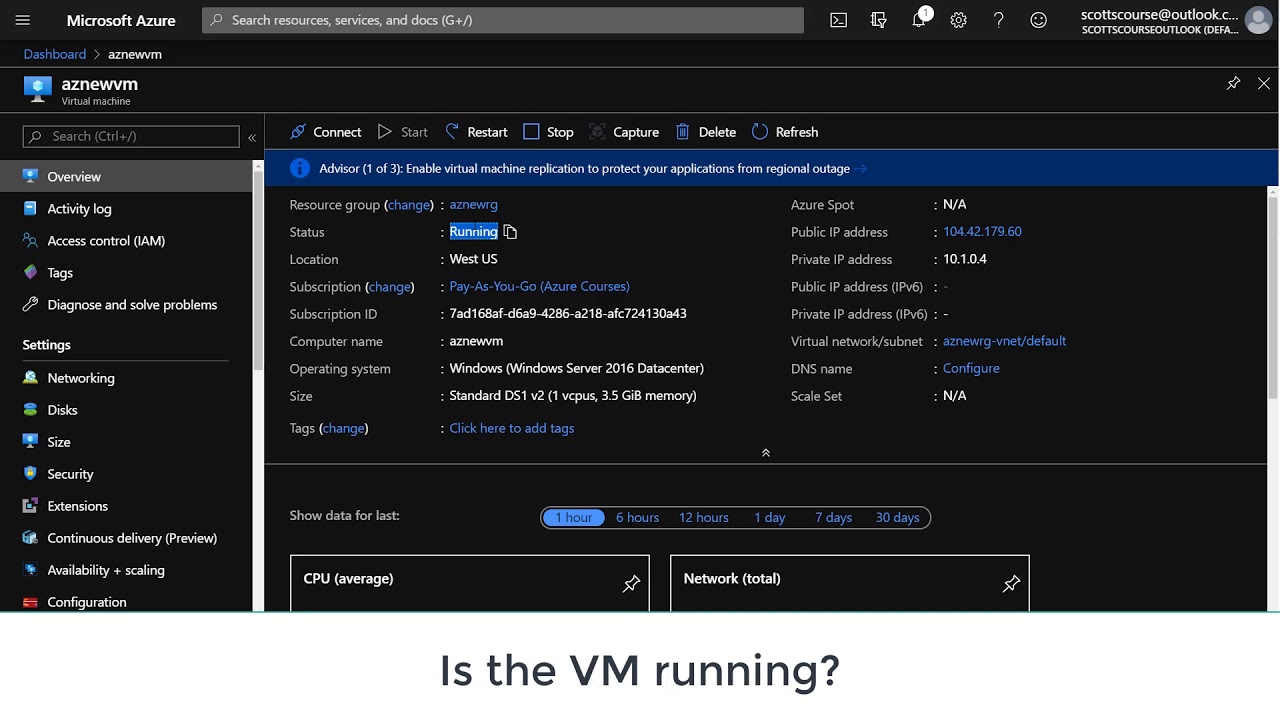Pin the Network (total) chart
This screenshot has height=720, width=1280.
[1011, 583]
